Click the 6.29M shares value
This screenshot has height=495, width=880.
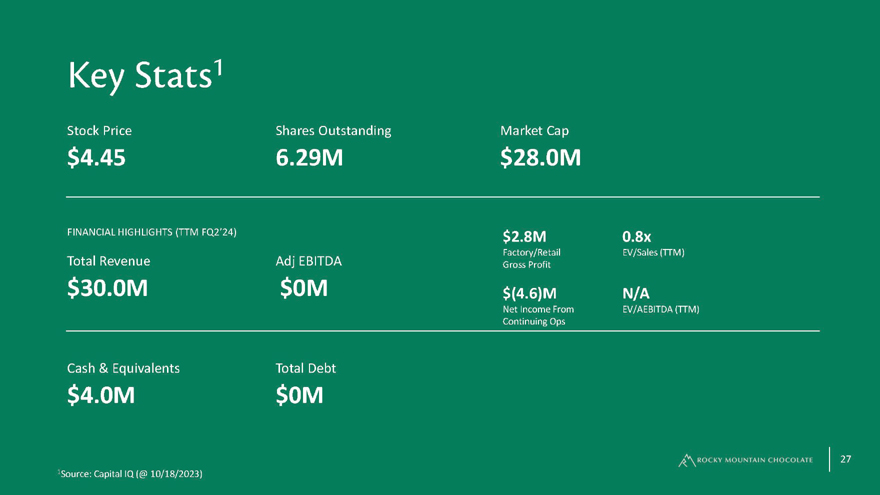(309, 157)
